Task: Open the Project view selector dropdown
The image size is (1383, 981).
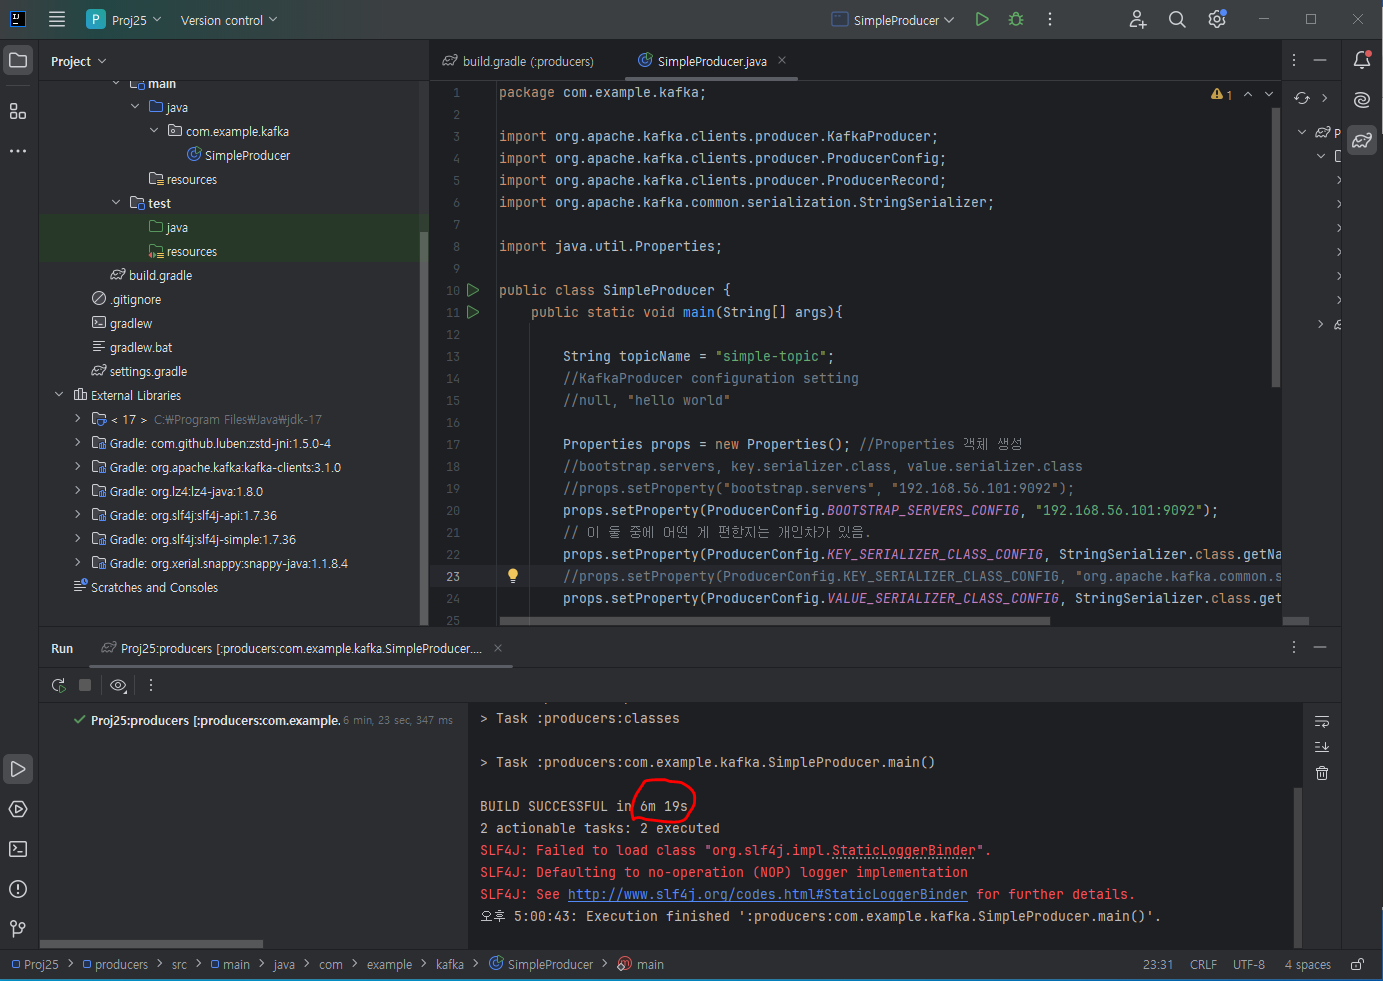Action: [78, 61]
